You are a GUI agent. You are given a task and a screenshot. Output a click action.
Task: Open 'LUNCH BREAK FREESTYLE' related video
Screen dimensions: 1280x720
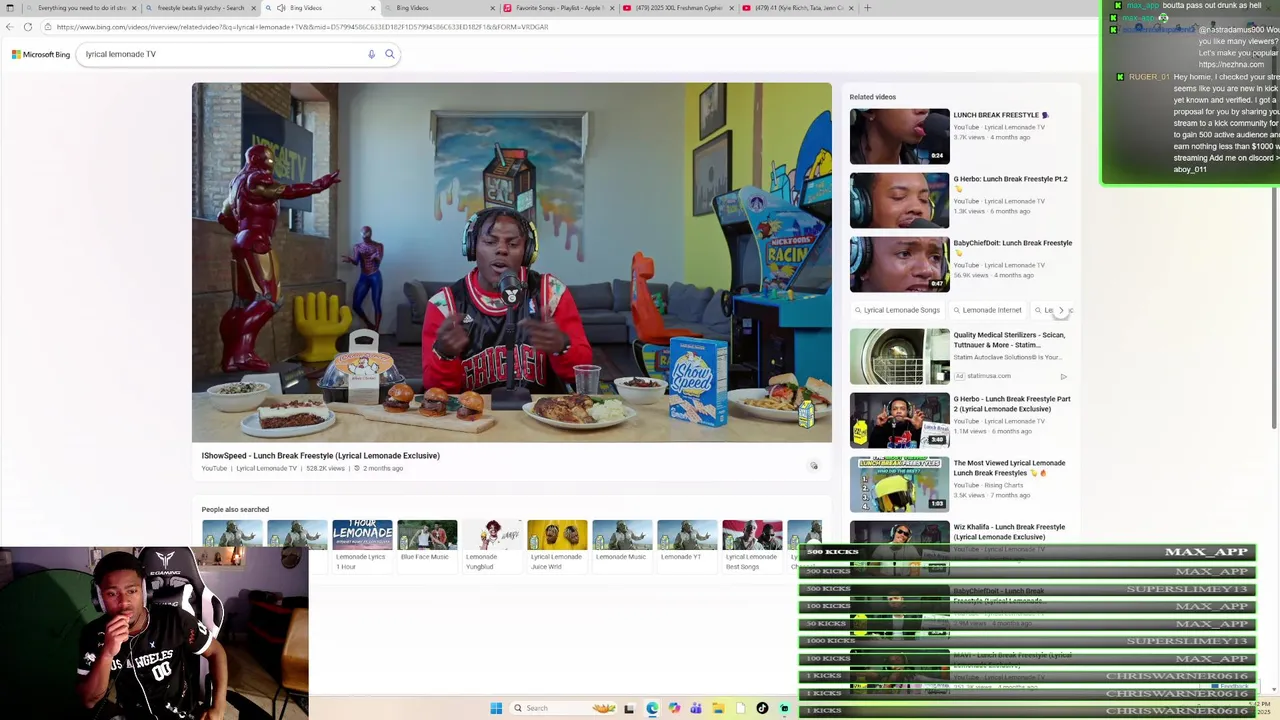pos(1001,115)
